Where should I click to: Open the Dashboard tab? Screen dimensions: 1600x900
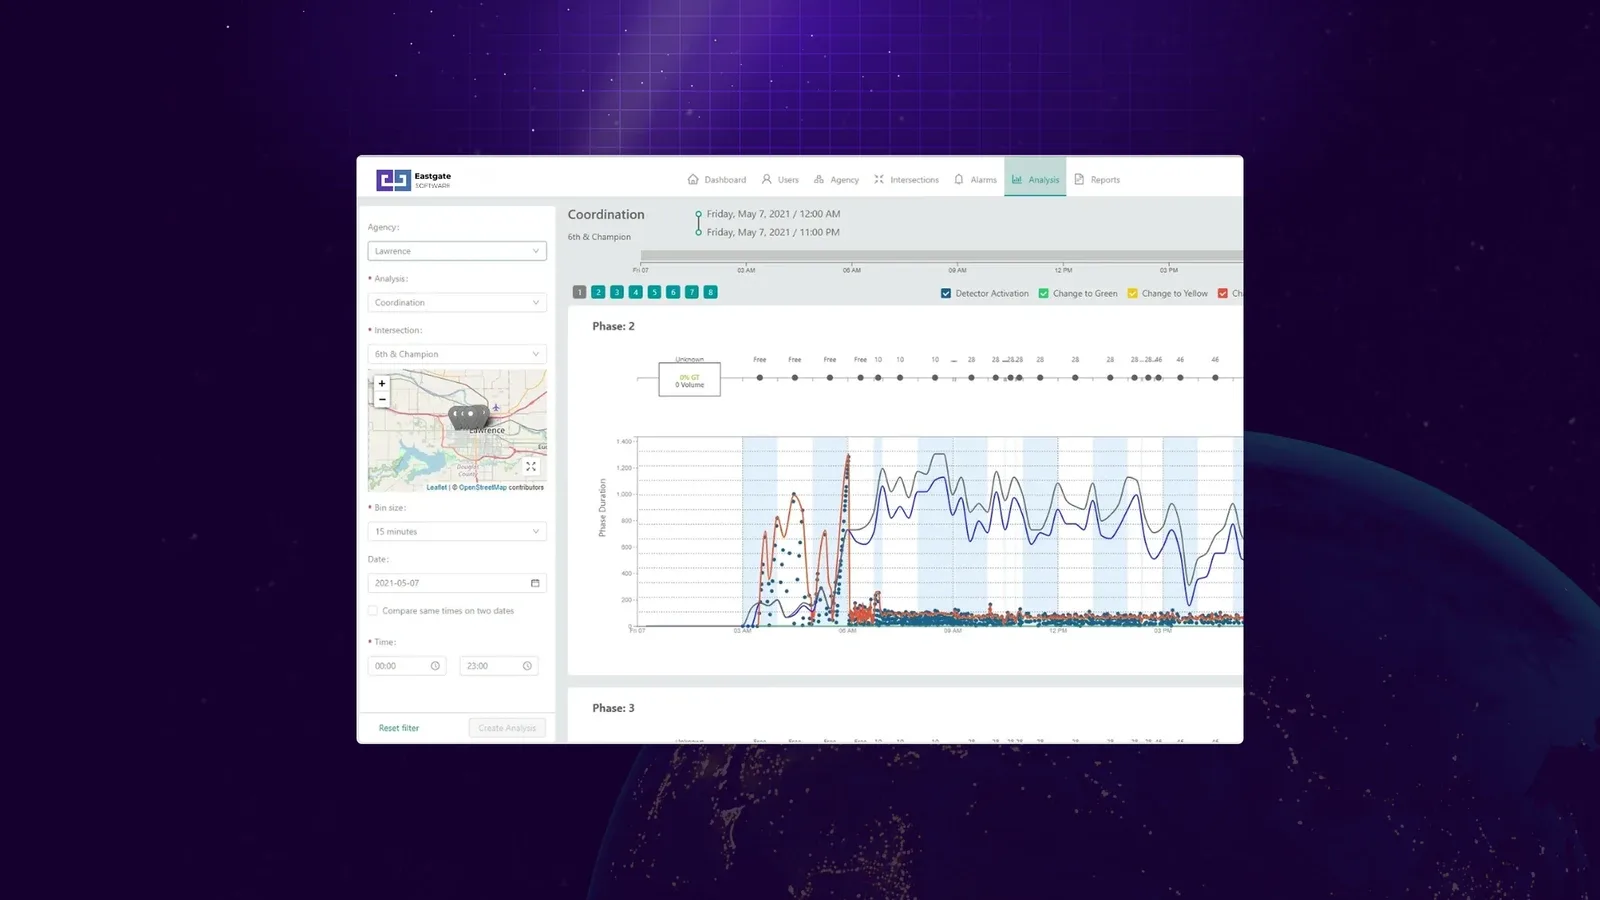pos(717,180)
